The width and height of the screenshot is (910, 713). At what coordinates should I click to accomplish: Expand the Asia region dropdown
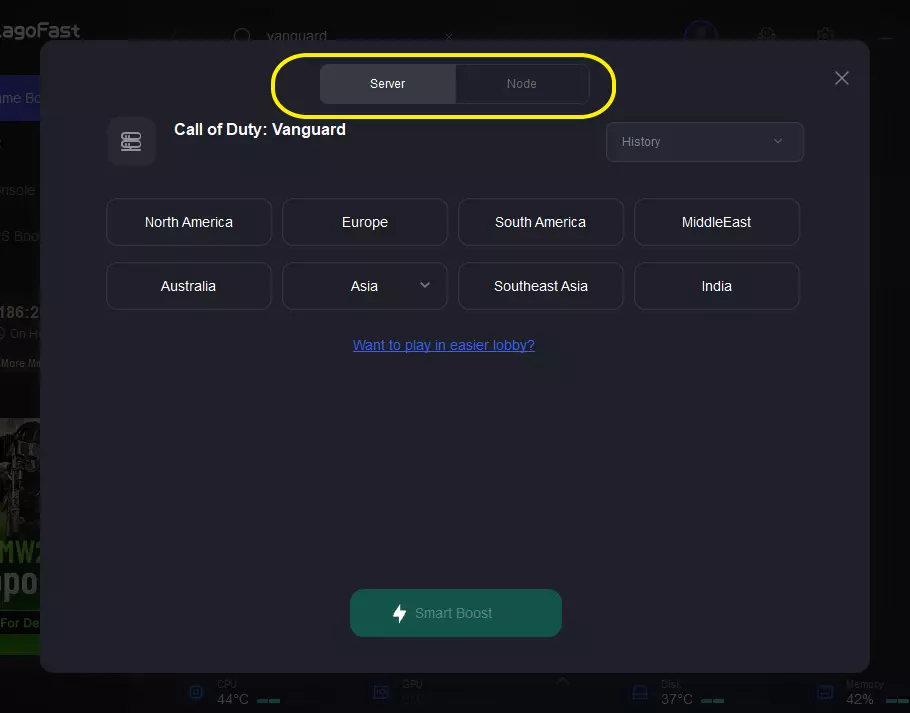pyautogui.click(x=425, y=285)
